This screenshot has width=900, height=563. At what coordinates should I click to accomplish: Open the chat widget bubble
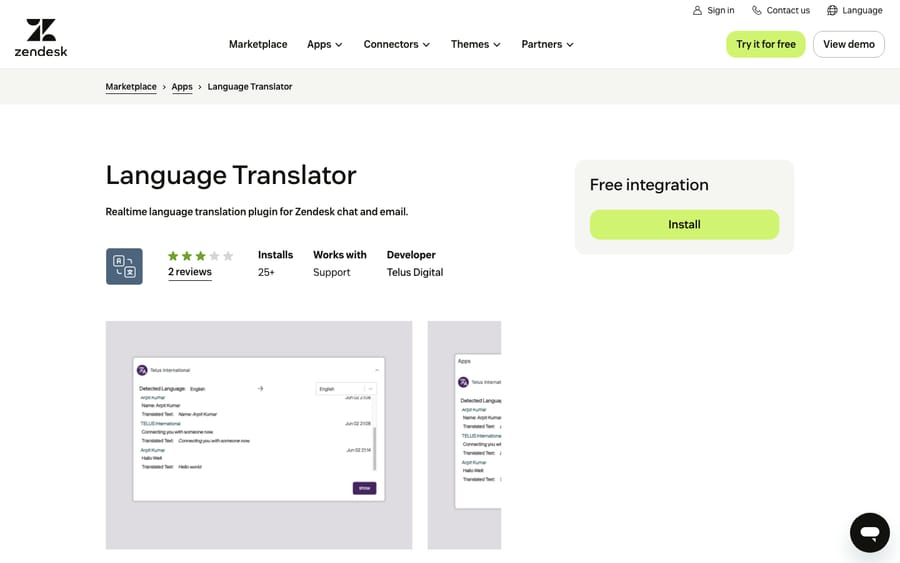[870, 532]
